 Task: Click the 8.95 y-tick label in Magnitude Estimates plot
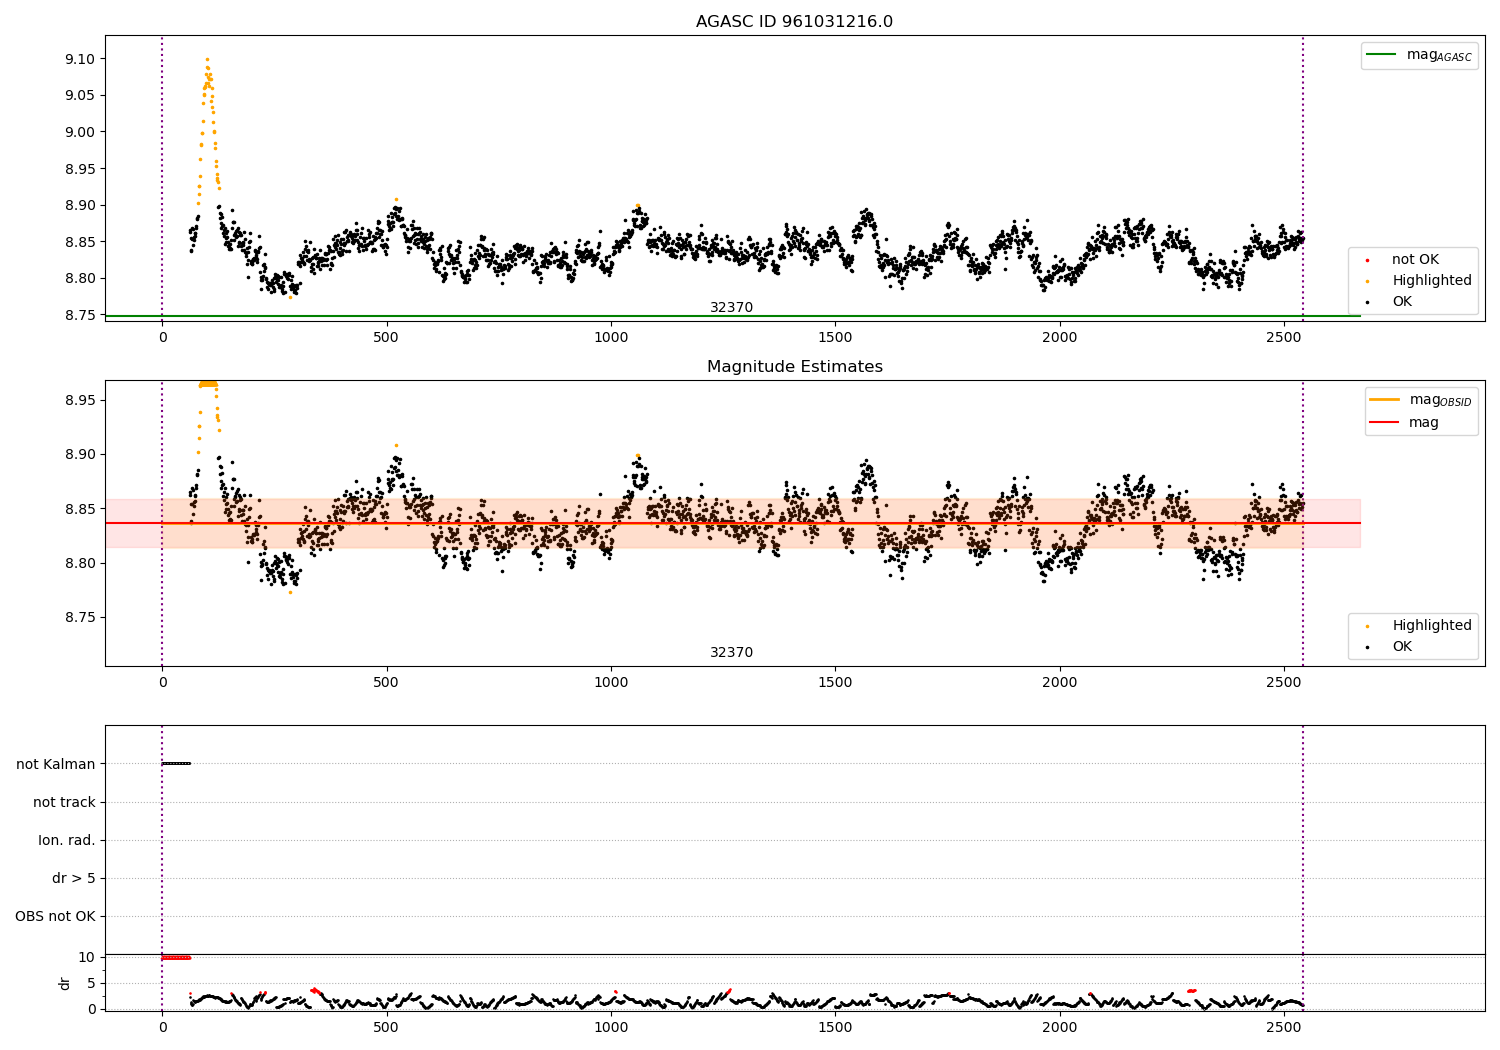click(x=78, y=400)
